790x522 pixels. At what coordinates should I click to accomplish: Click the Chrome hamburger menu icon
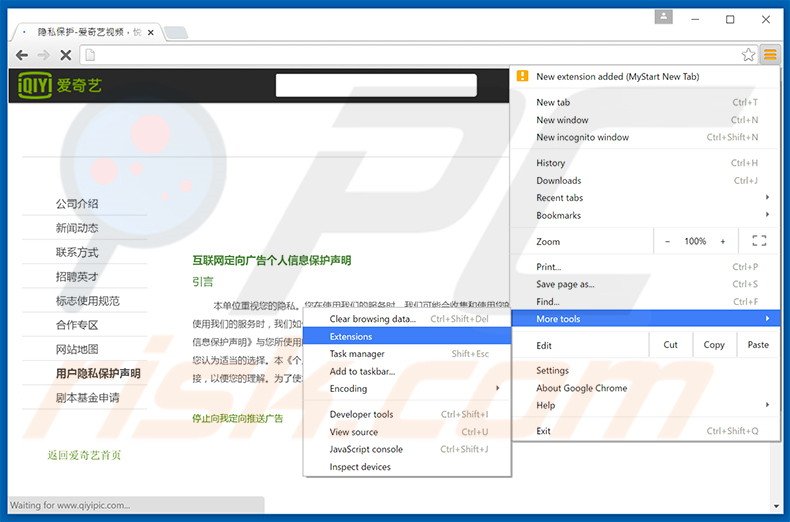[769, 55]
